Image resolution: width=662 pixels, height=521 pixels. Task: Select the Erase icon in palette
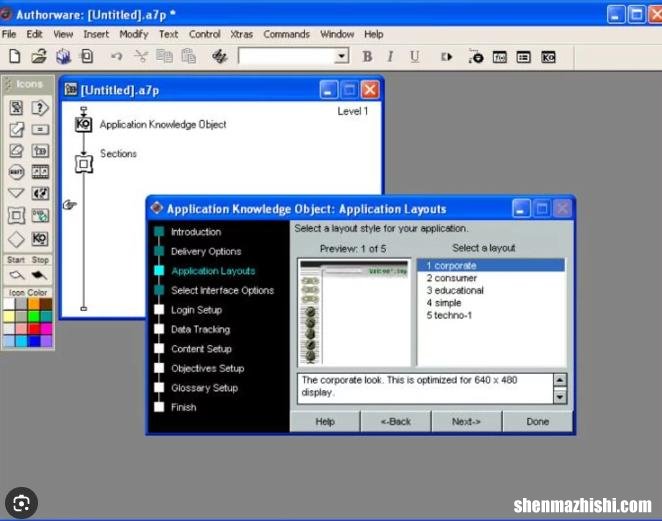[x=16, y=151]
